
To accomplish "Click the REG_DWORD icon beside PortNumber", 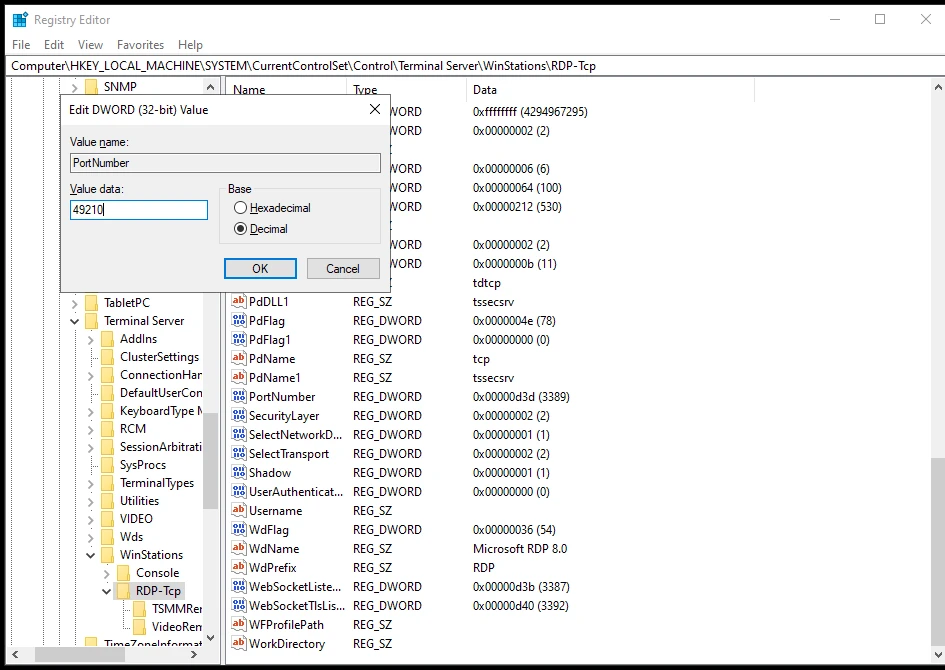I will 237,396.
